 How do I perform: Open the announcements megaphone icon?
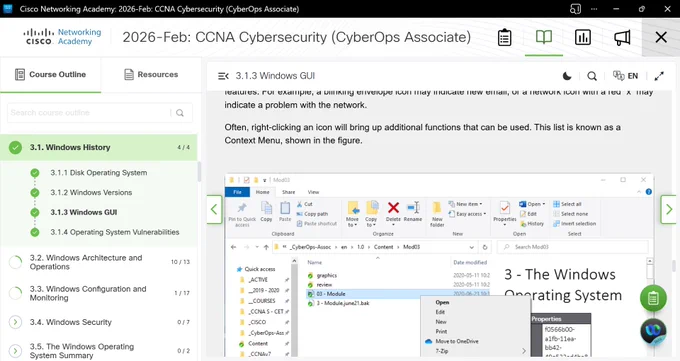pos(622,37)
